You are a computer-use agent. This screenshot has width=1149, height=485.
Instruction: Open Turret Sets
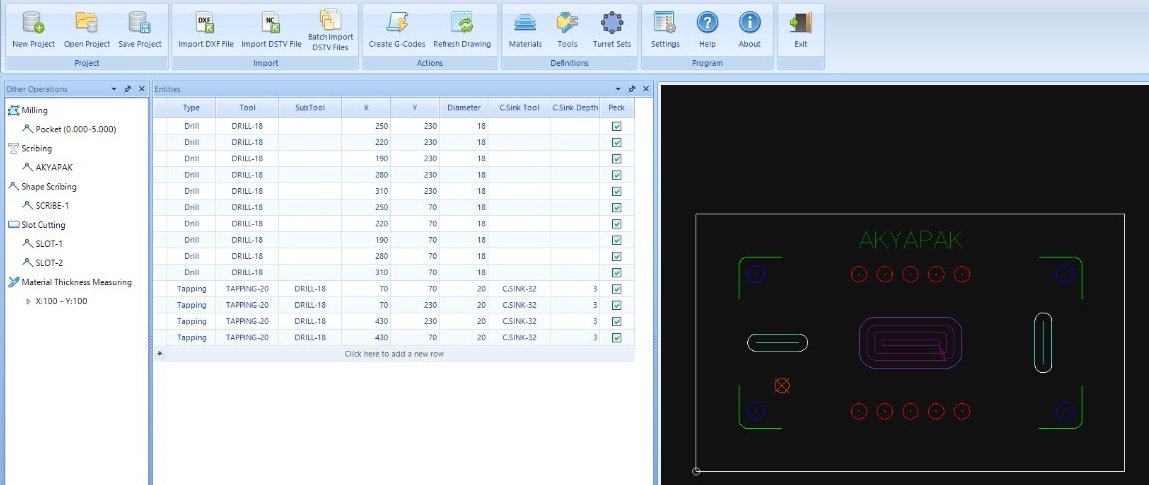point(612,31)
